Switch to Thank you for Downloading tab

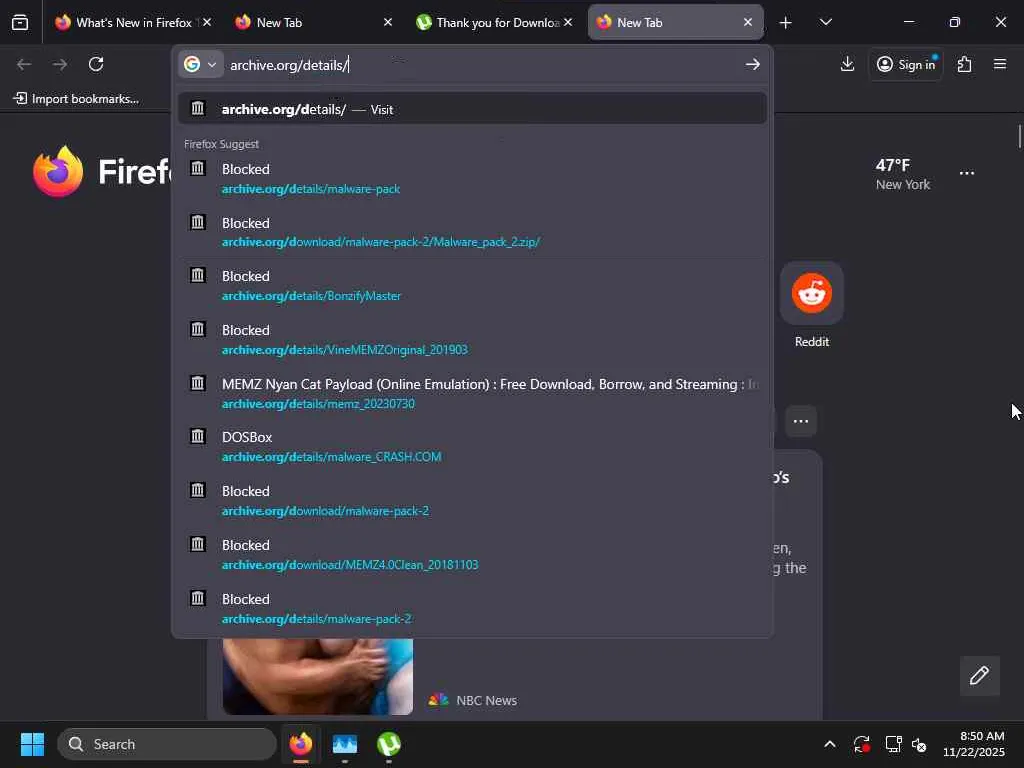[x=494, y=22]
